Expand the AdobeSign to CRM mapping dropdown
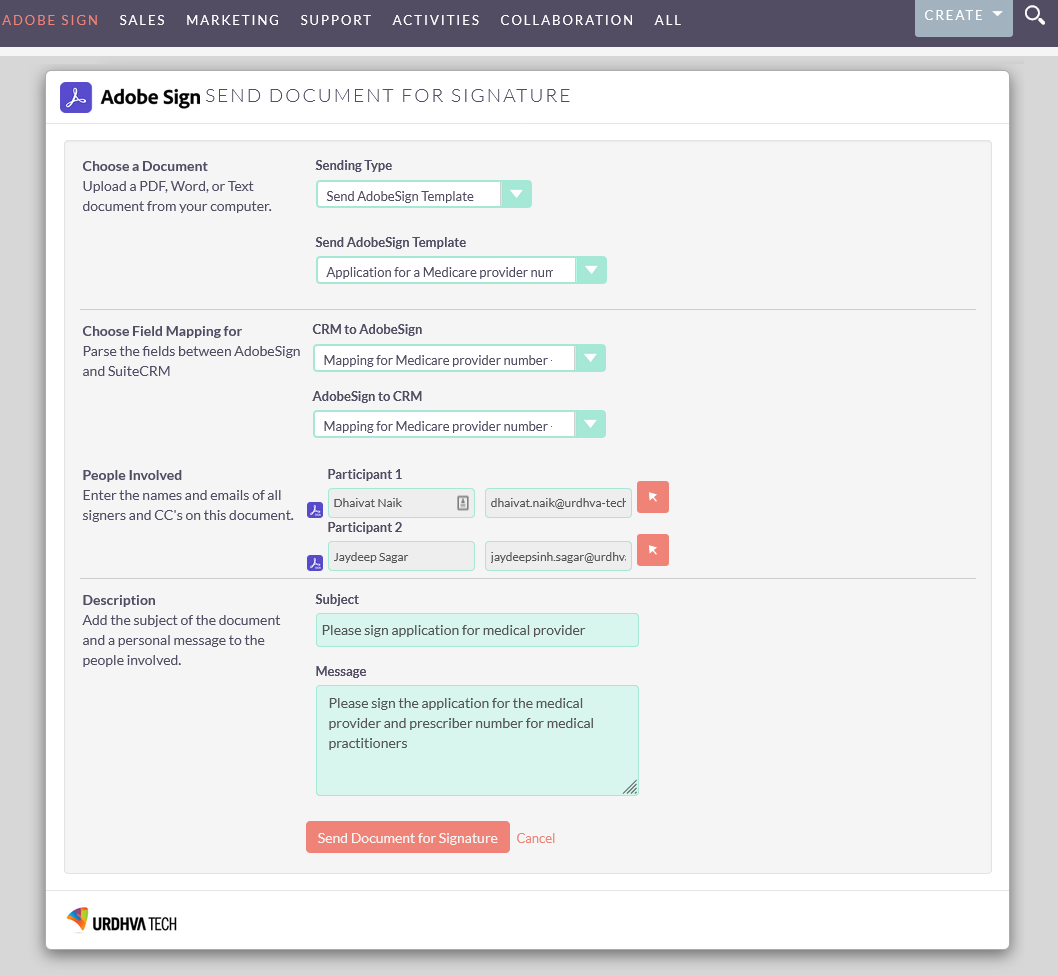 (x=460, y=425)
